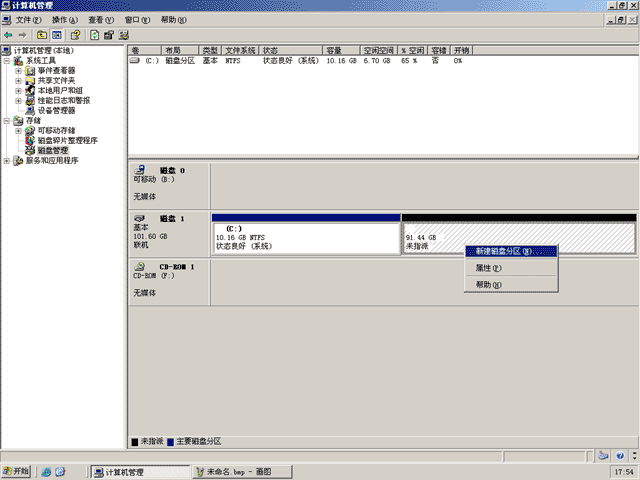Expand the 可移动存储 tree node
The height and width of the screenshot is (480, 640).
point(18,131)
